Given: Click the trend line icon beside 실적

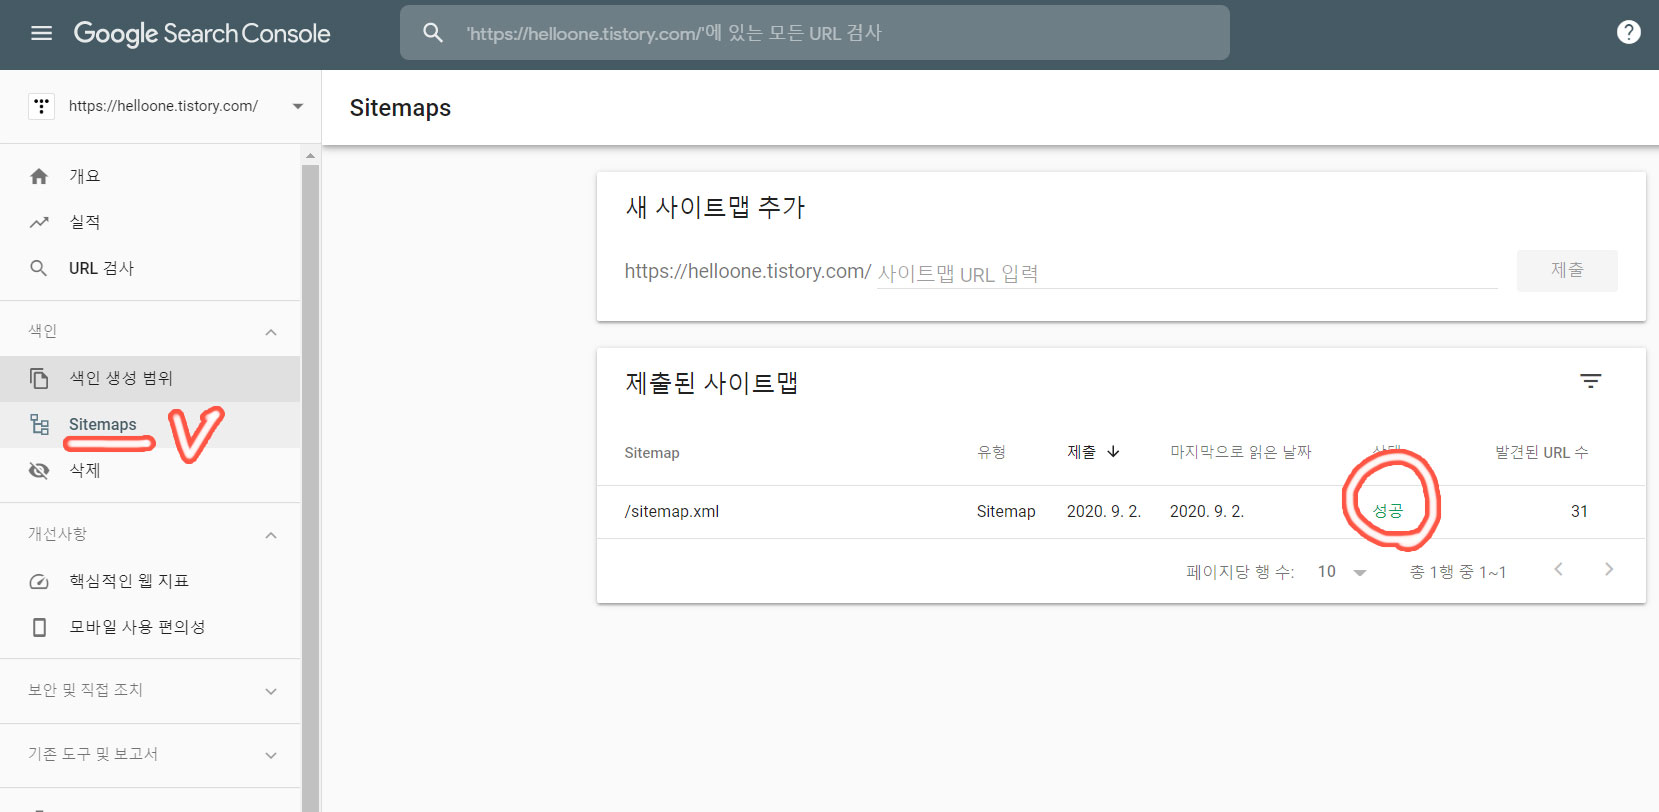Looking at the screenshot, I should (x=39, y=222).
